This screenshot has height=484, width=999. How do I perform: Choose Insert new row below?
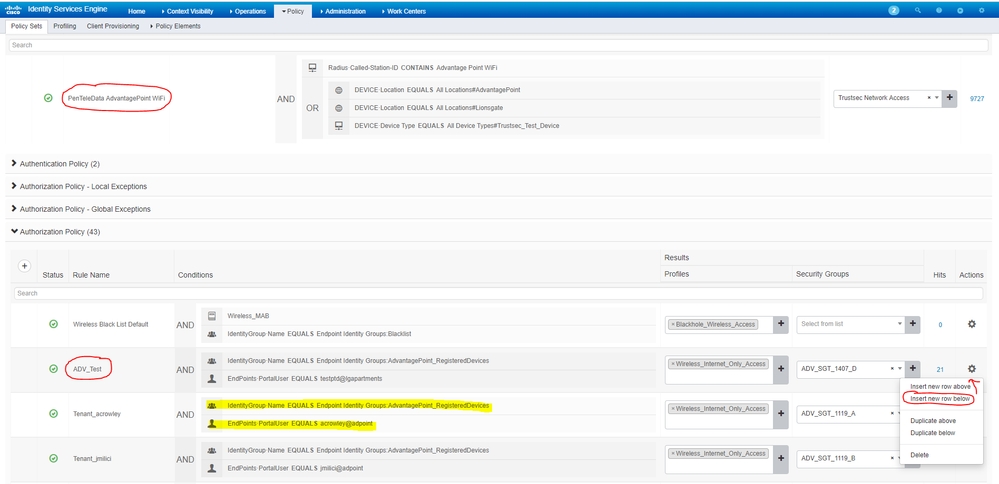click(x=940, y=399)
